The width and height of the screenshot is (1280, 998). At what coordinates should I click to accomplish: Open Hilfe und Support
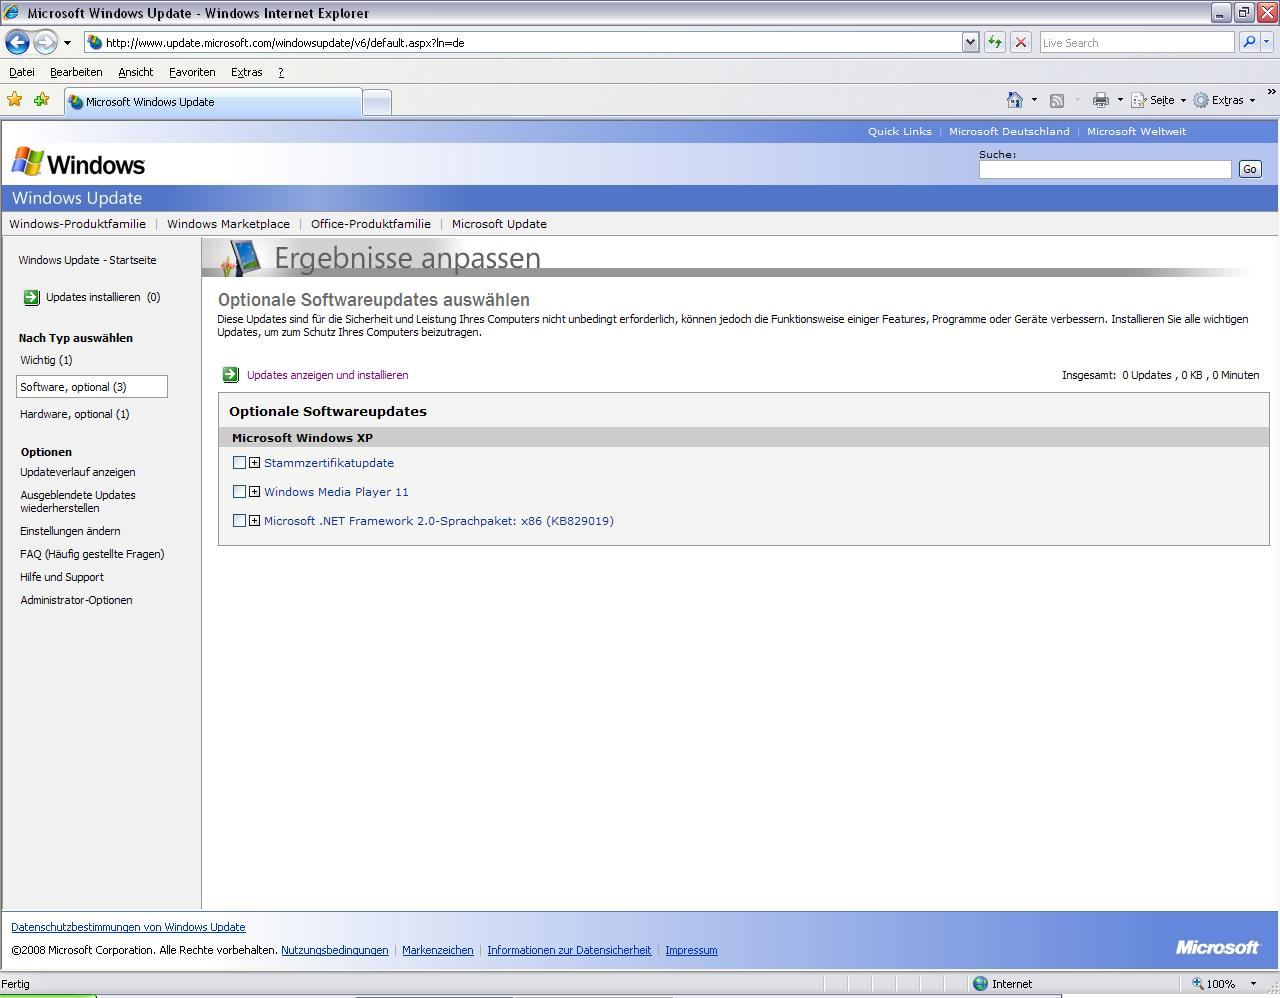pos(62,577)
